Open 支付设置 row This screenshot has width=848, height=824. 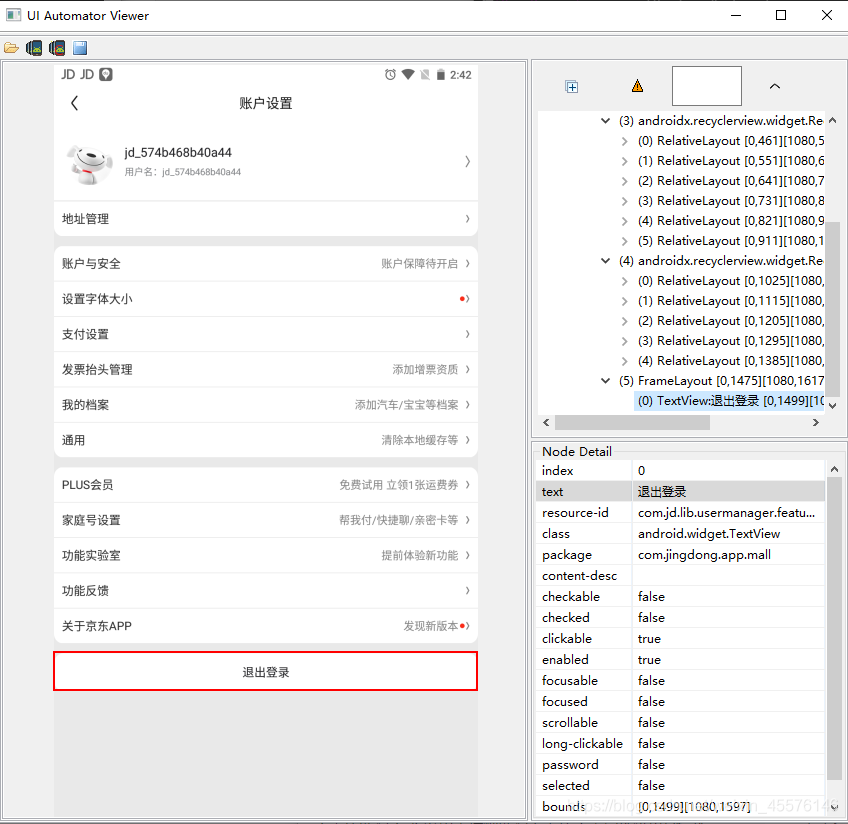(266, 334)
